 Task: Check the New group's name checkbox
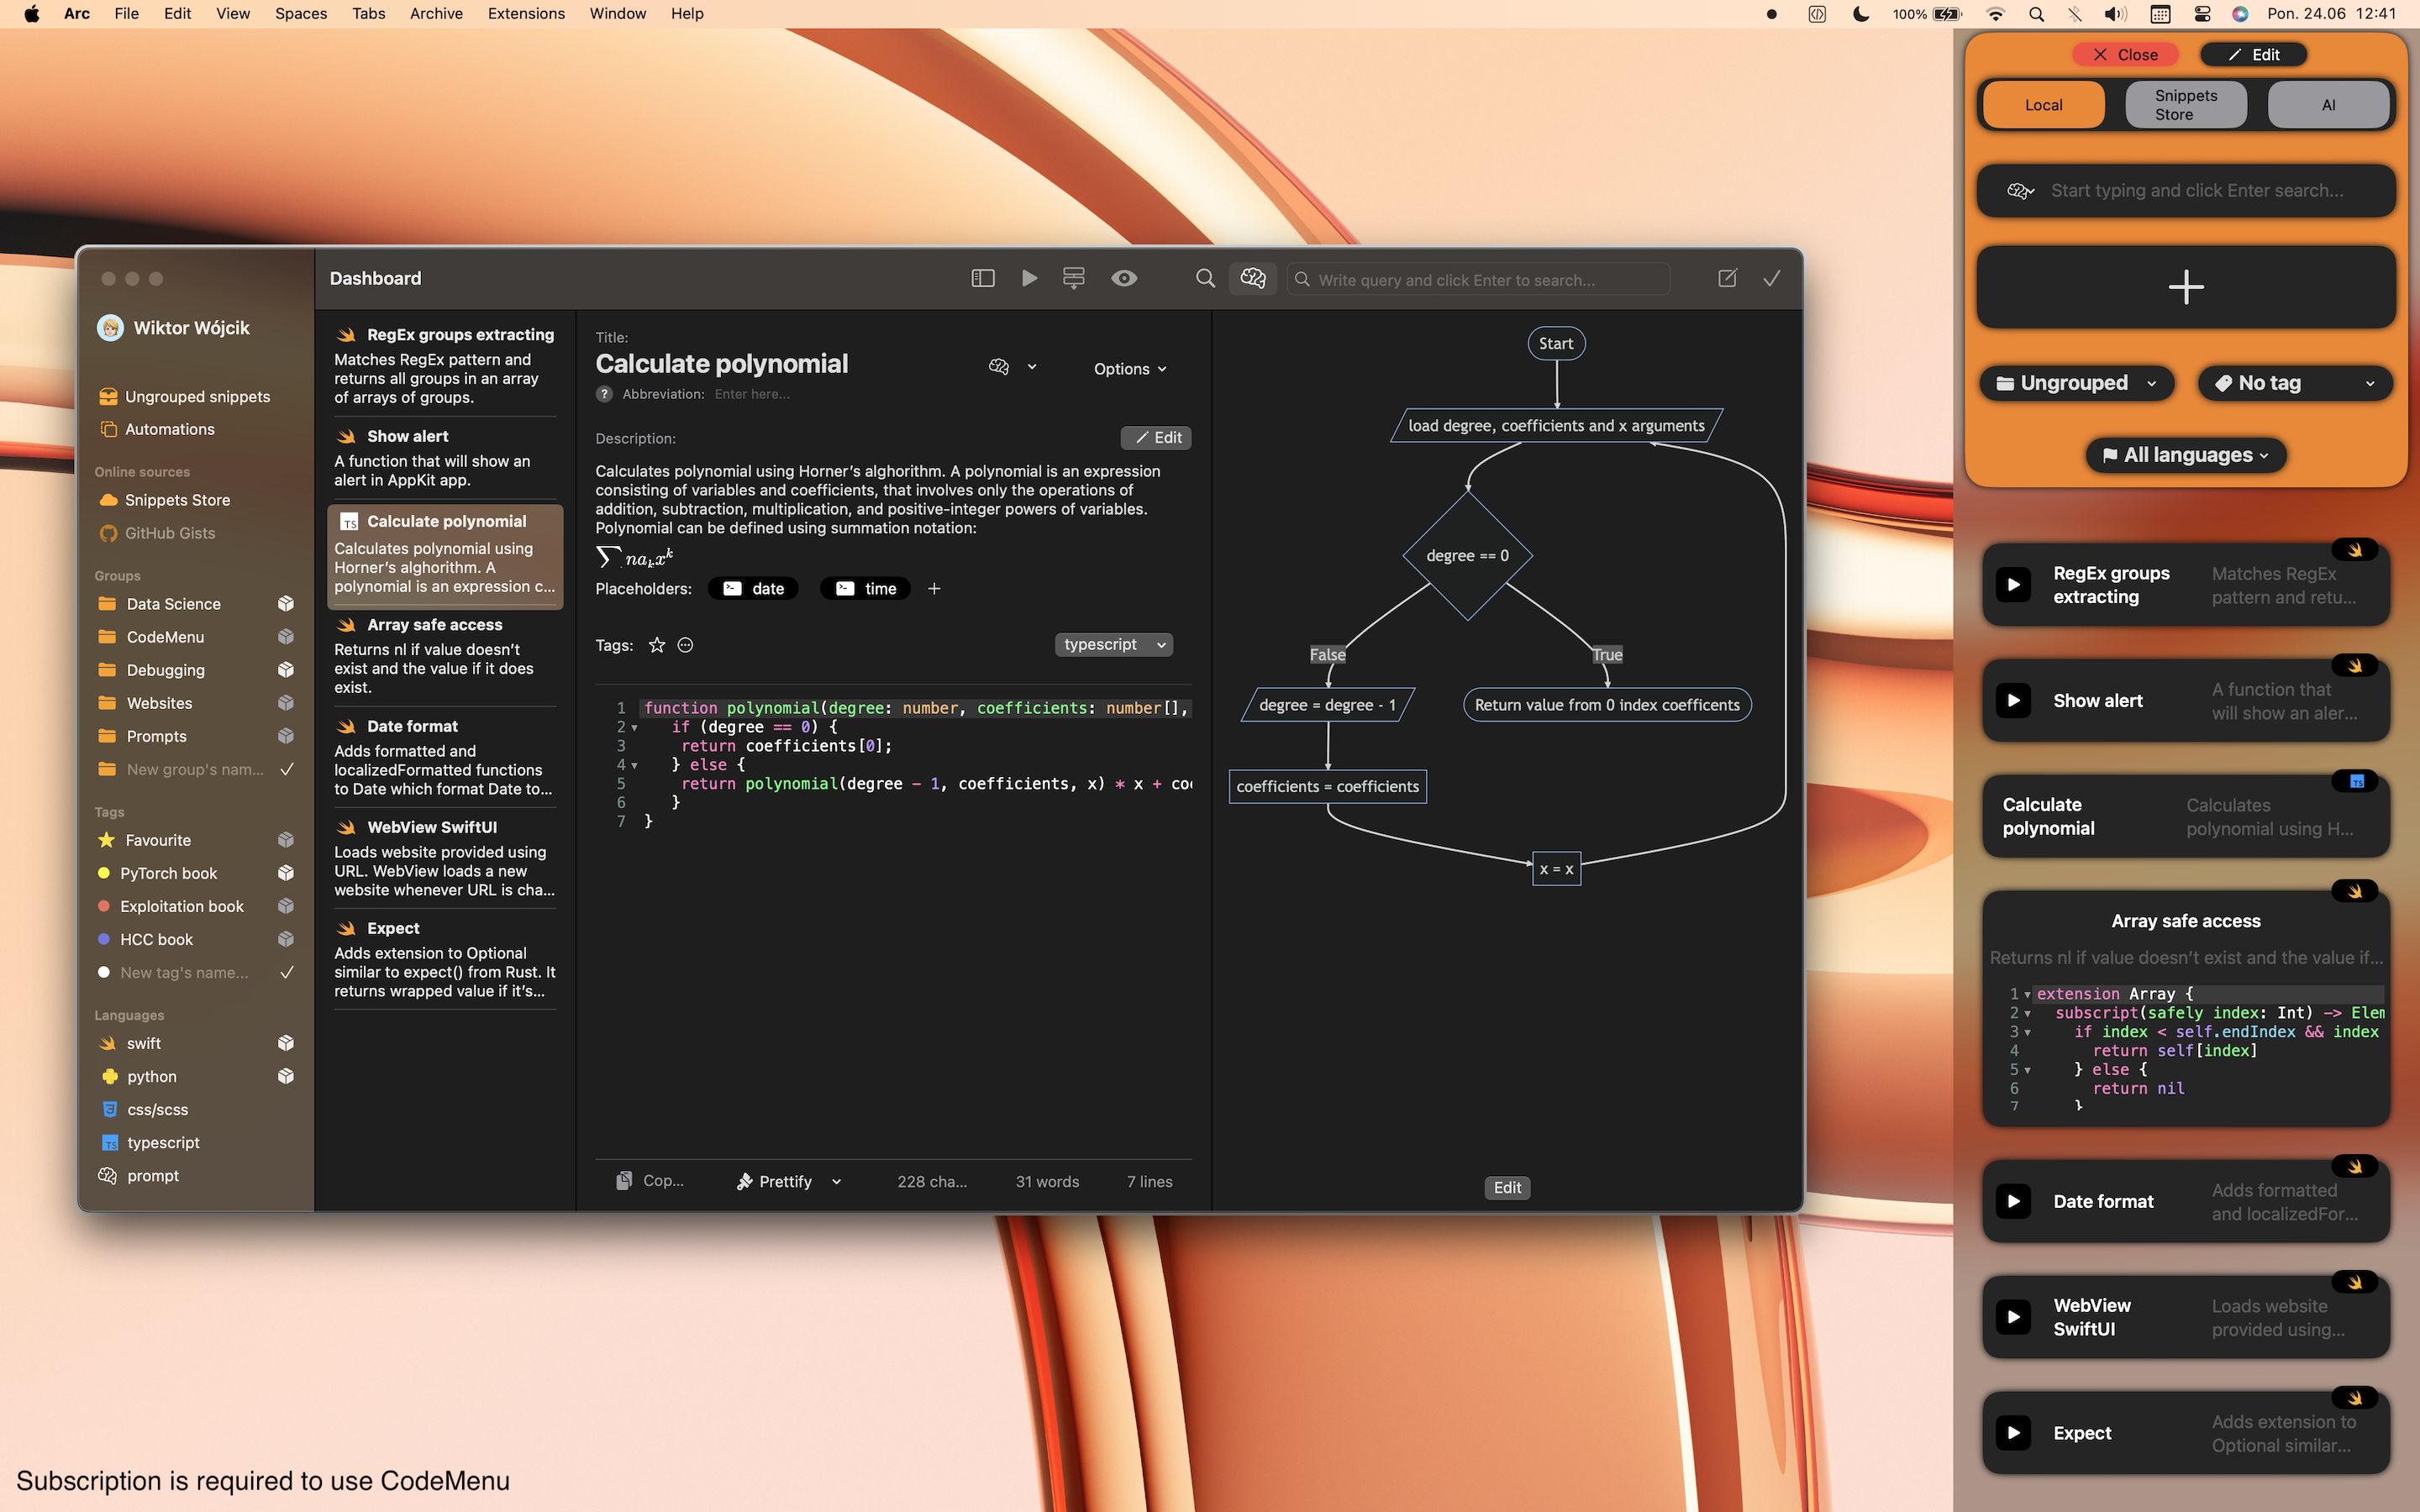pos(287,769)
